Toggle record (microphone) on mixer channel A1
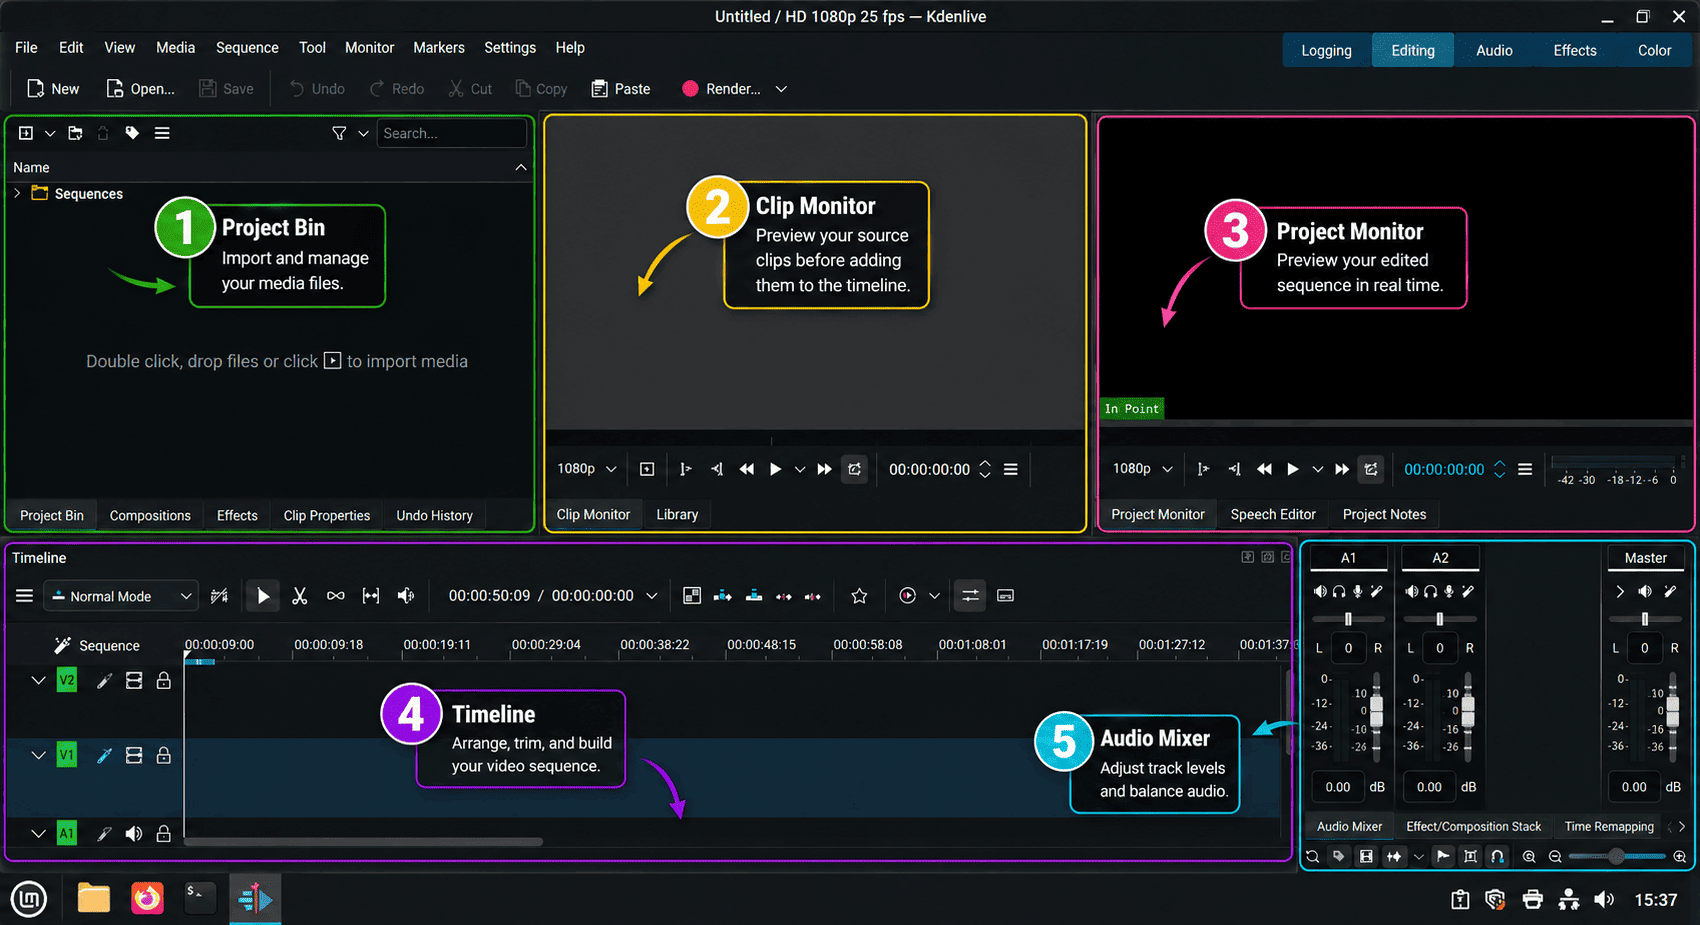 point(1357,591)
